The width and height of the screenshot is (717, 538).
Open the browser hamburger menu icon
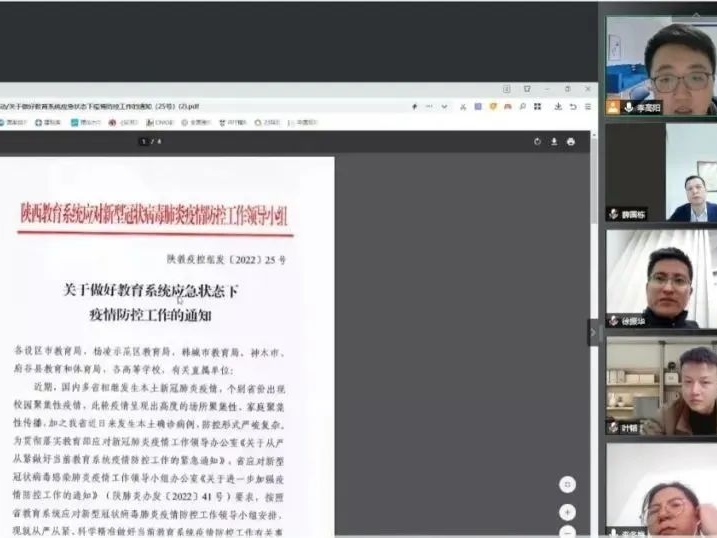(x=588, y=107)
